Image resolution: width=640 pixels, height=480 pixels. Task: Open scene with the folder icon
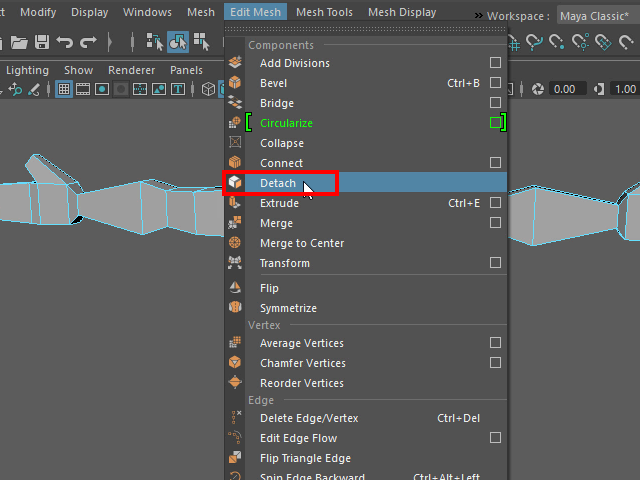tap(19, 42)
